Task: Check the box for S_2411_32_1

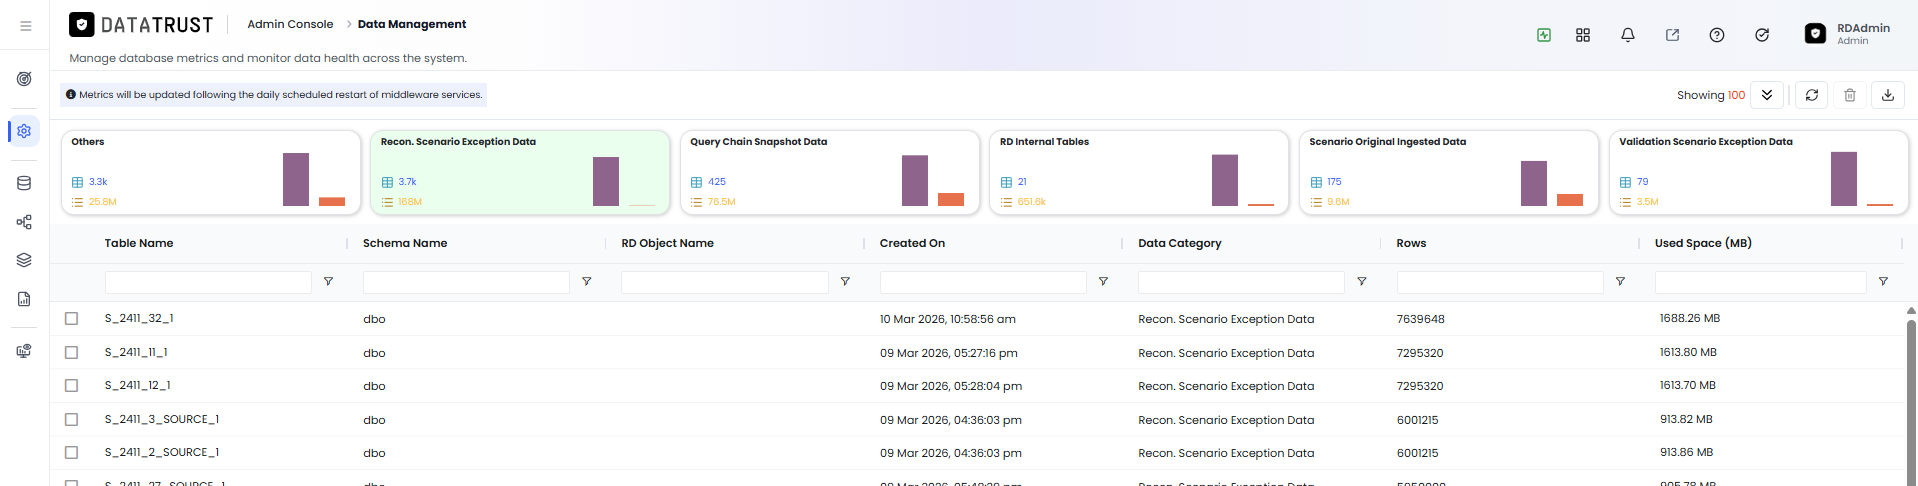Action: click(x=71, y=319)
